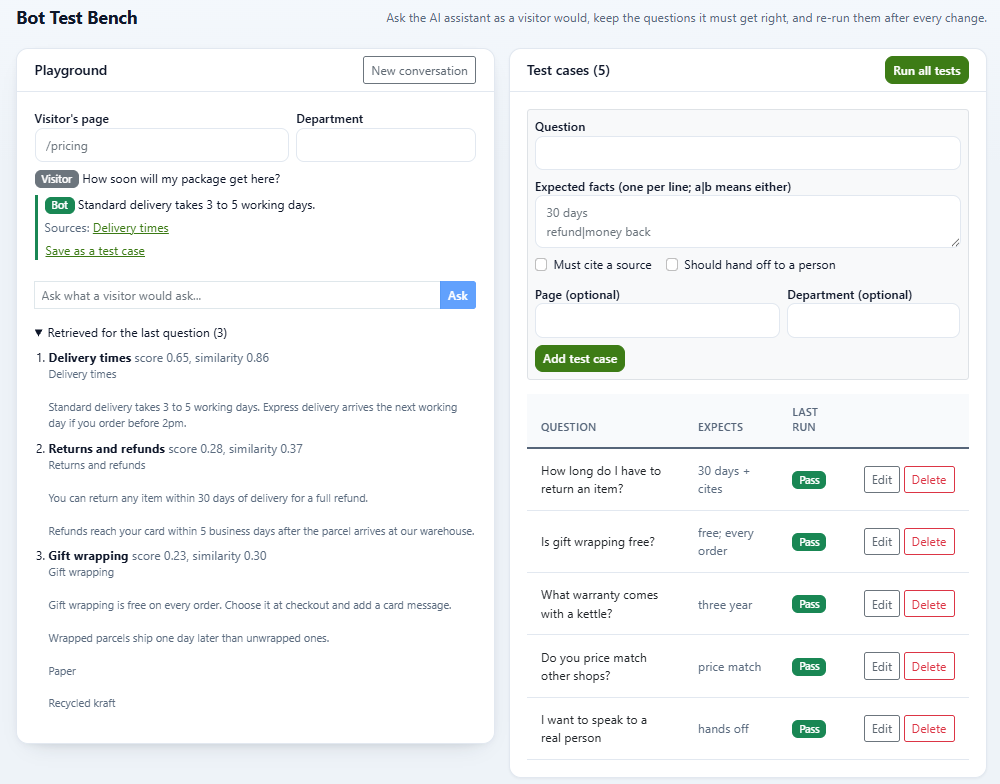Edit the 'return an item' test case
The image size is (1000, 784).
[881, 480]
